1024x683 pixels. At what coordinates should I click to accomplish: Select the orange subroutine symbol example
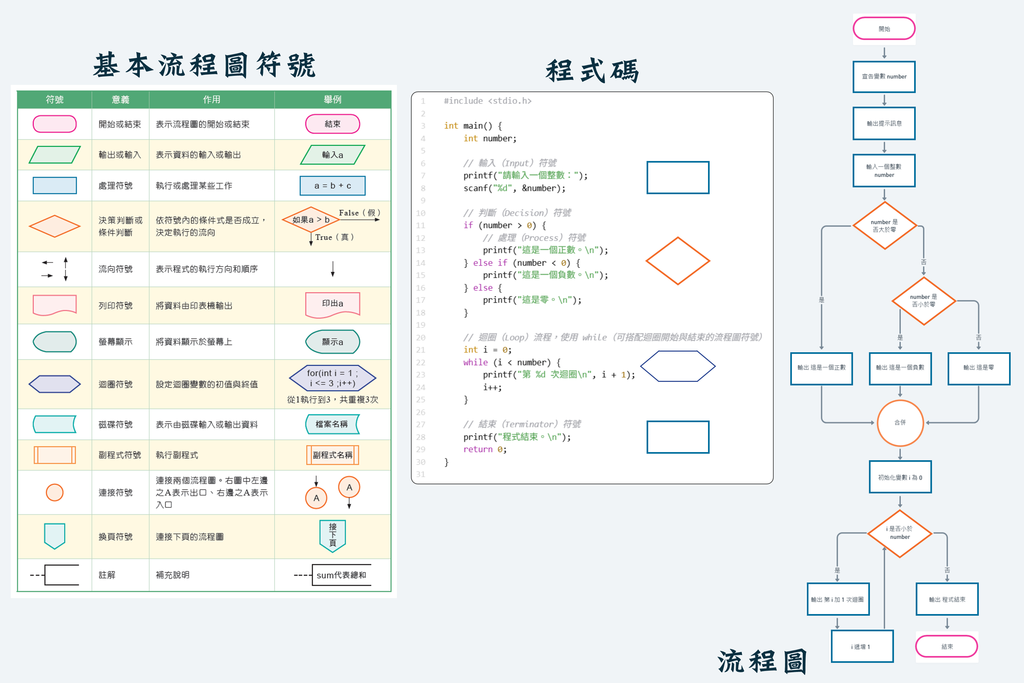coord(332,455)
